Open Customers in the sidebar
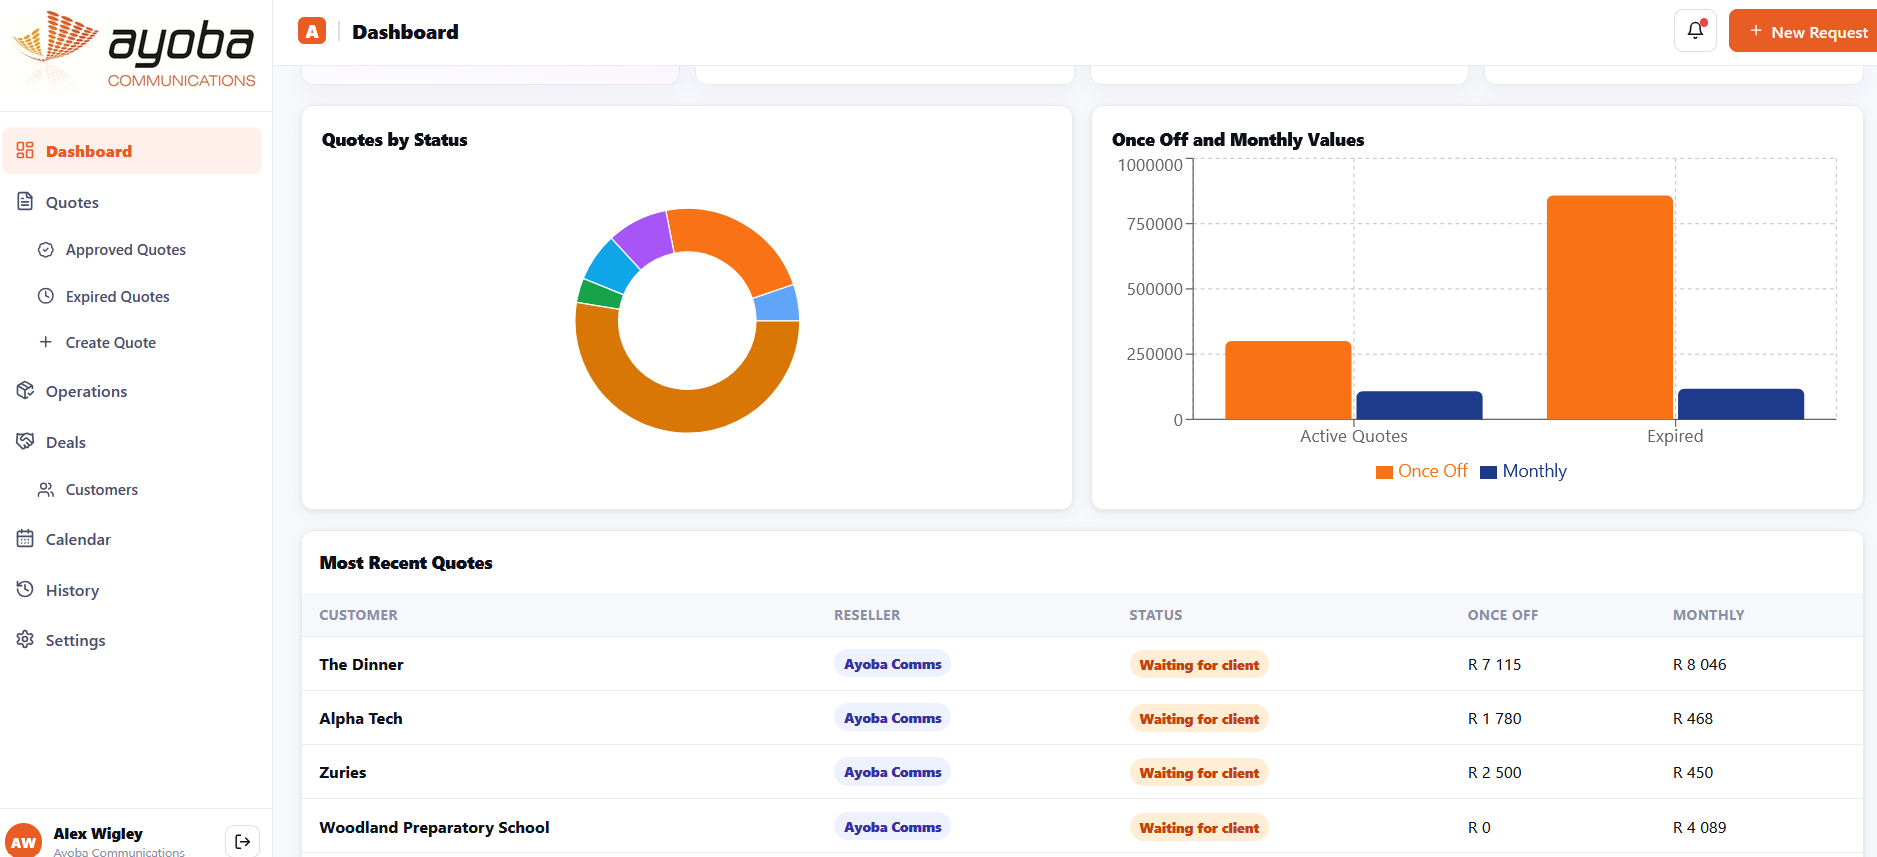This screenshot has width=1877, height=857. [x=102, y=489]
